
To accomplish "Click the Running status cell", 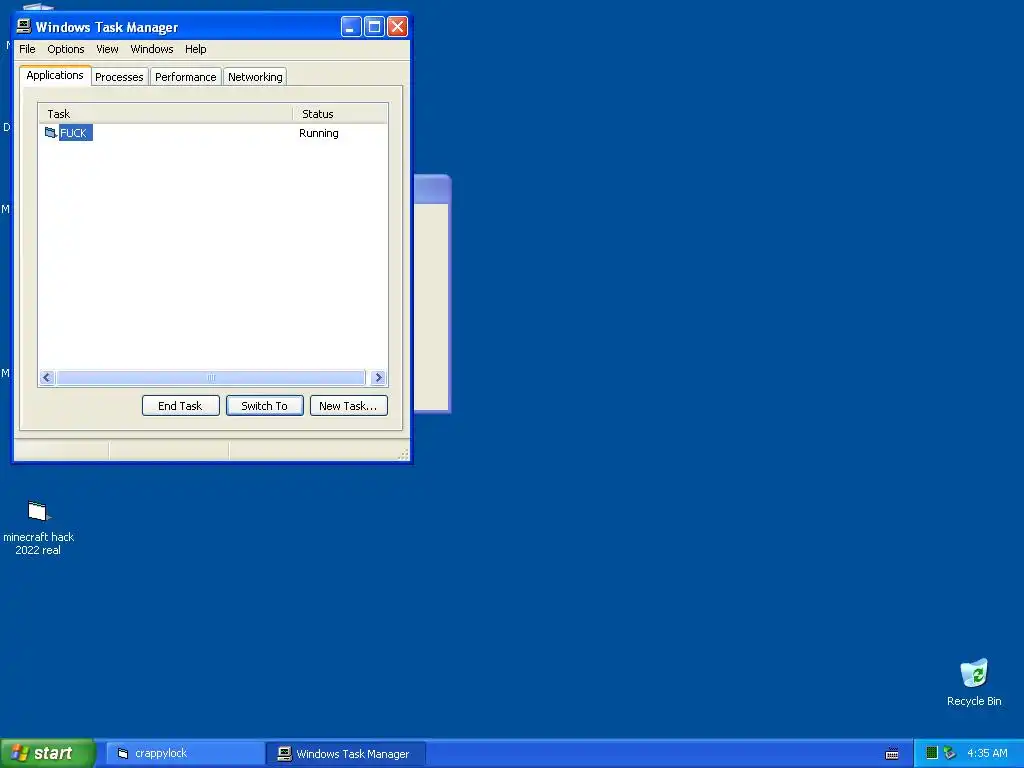I will [x=319, y=133].
